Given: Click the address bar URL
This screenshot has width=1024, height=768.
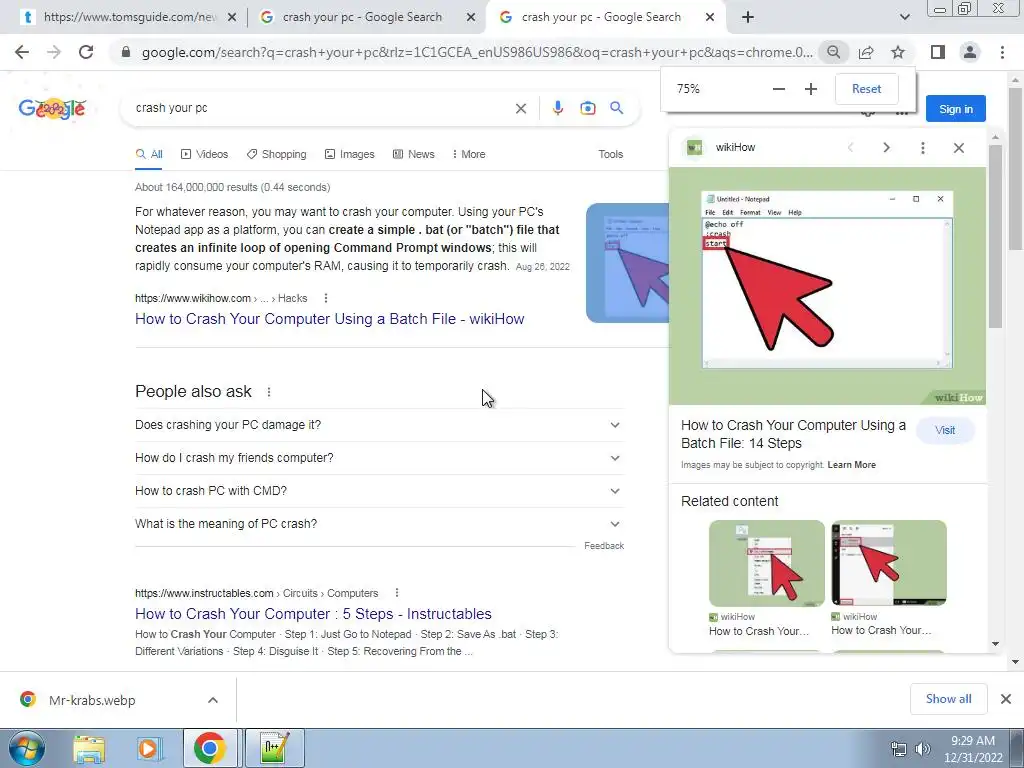Looking at the screenshot, I should [477, 52].
